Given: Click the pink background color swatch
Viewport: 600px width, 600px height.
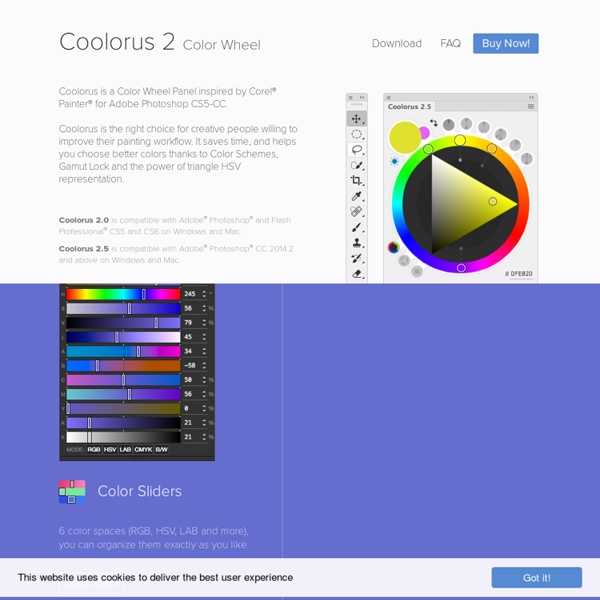Looking at the screenshot, I should click(425, 132).
